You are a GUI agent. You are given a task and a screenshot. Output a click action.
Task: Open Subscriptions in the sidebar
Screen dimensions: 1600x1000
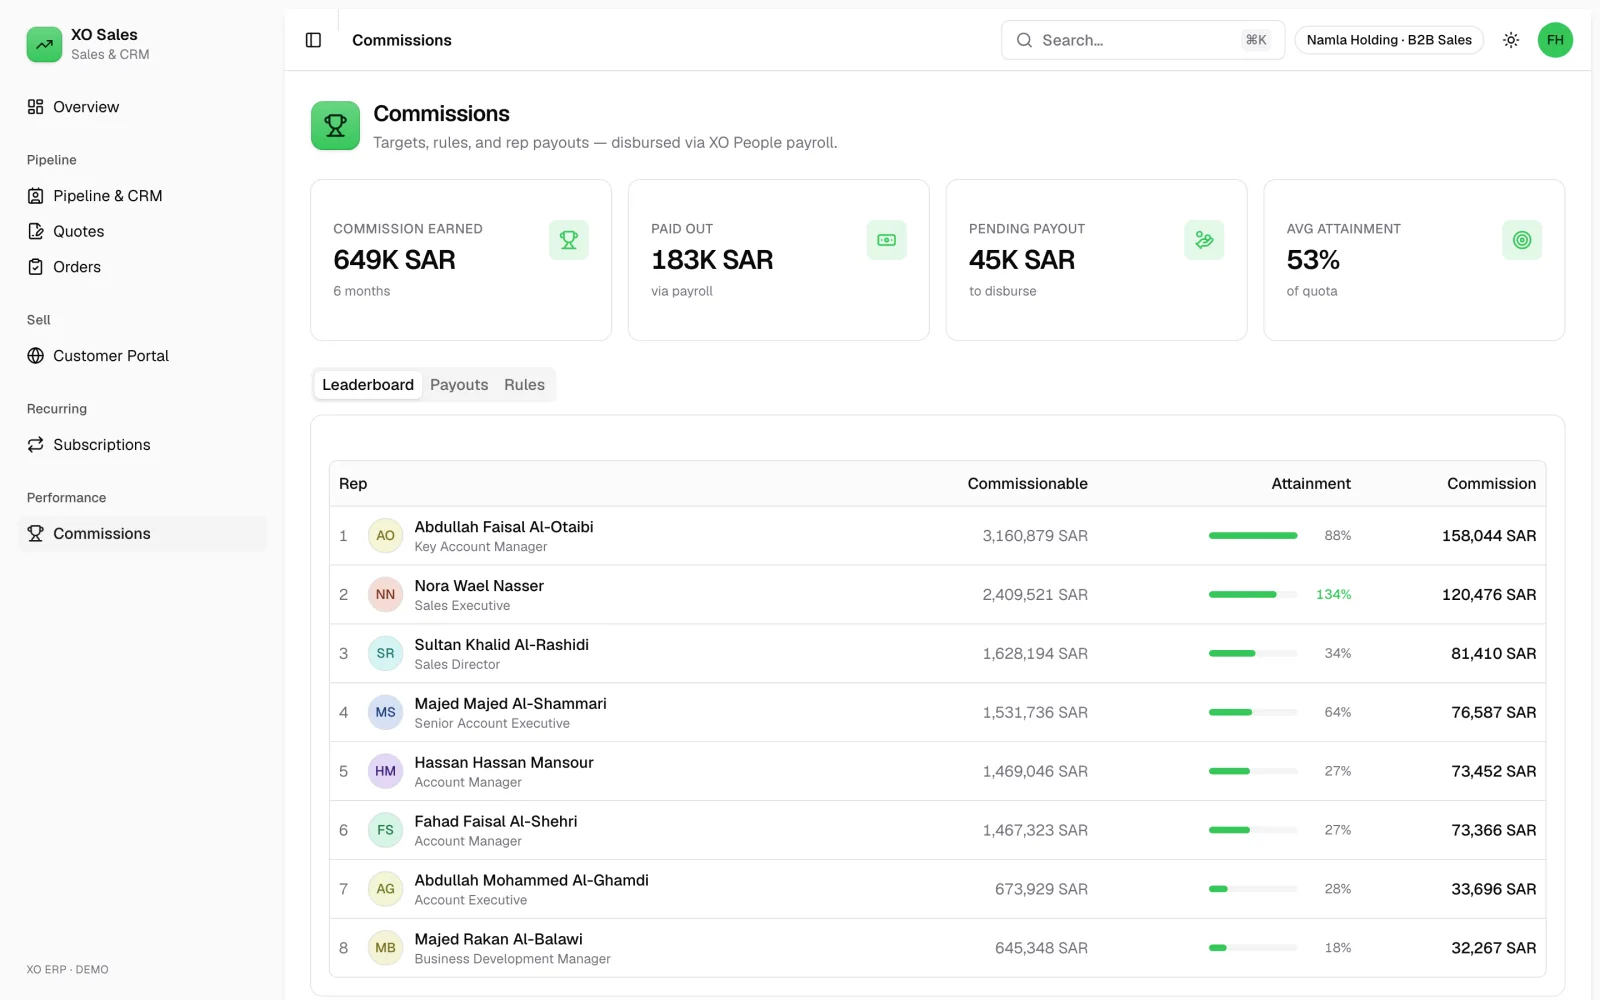click(x=143, y=445)
